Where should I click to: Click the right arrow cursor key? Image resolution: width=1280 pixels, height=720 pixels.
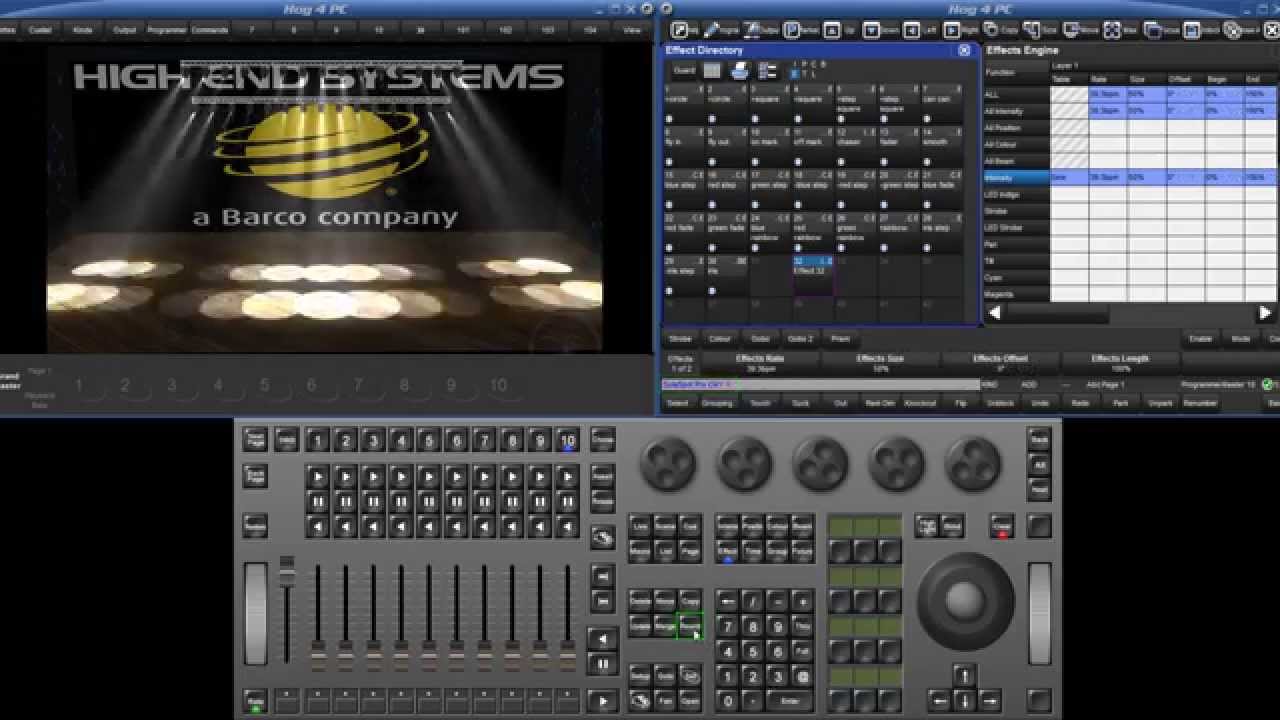tap(989, 700)
